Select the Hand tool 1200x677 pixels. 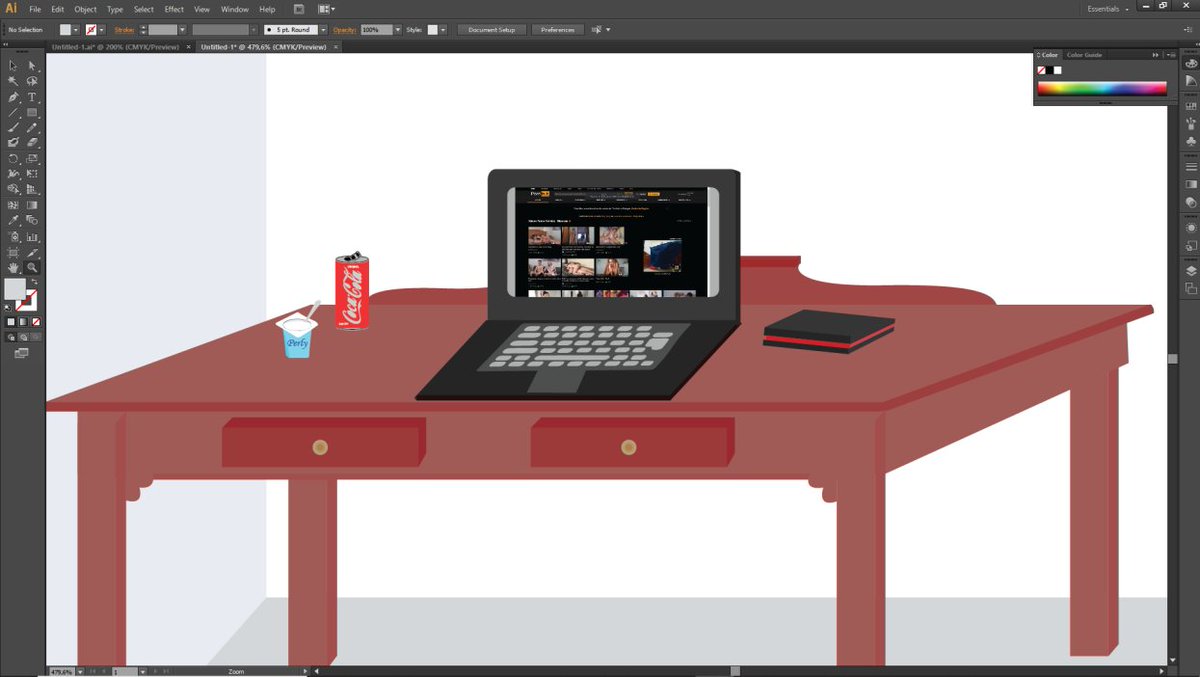(x=13, y=268)
